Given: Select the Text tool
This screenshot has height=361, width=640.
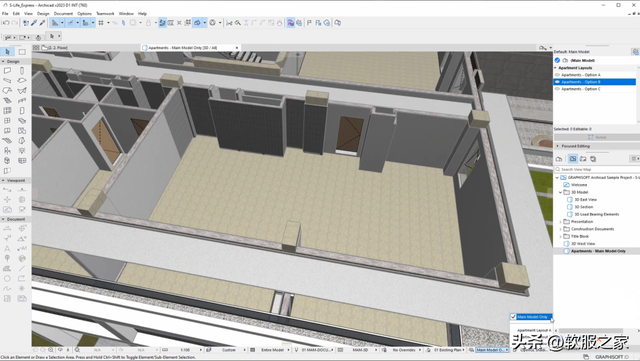Looking at the screenshot, I should [7, 248].
